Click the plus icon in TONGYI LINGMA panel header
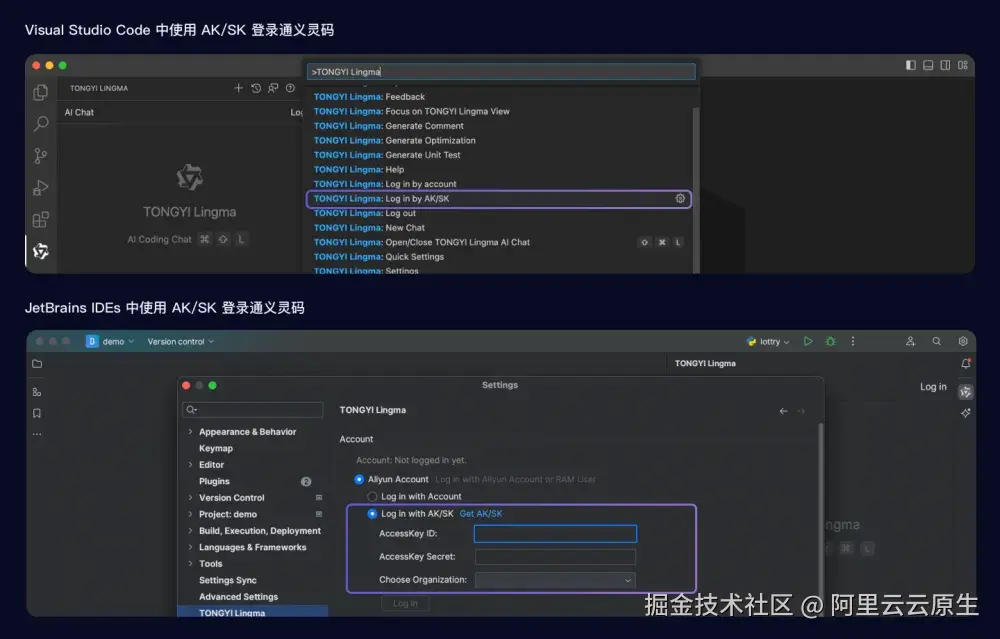1000x639 pixels. pyautogui.click(x=239, y=88)
